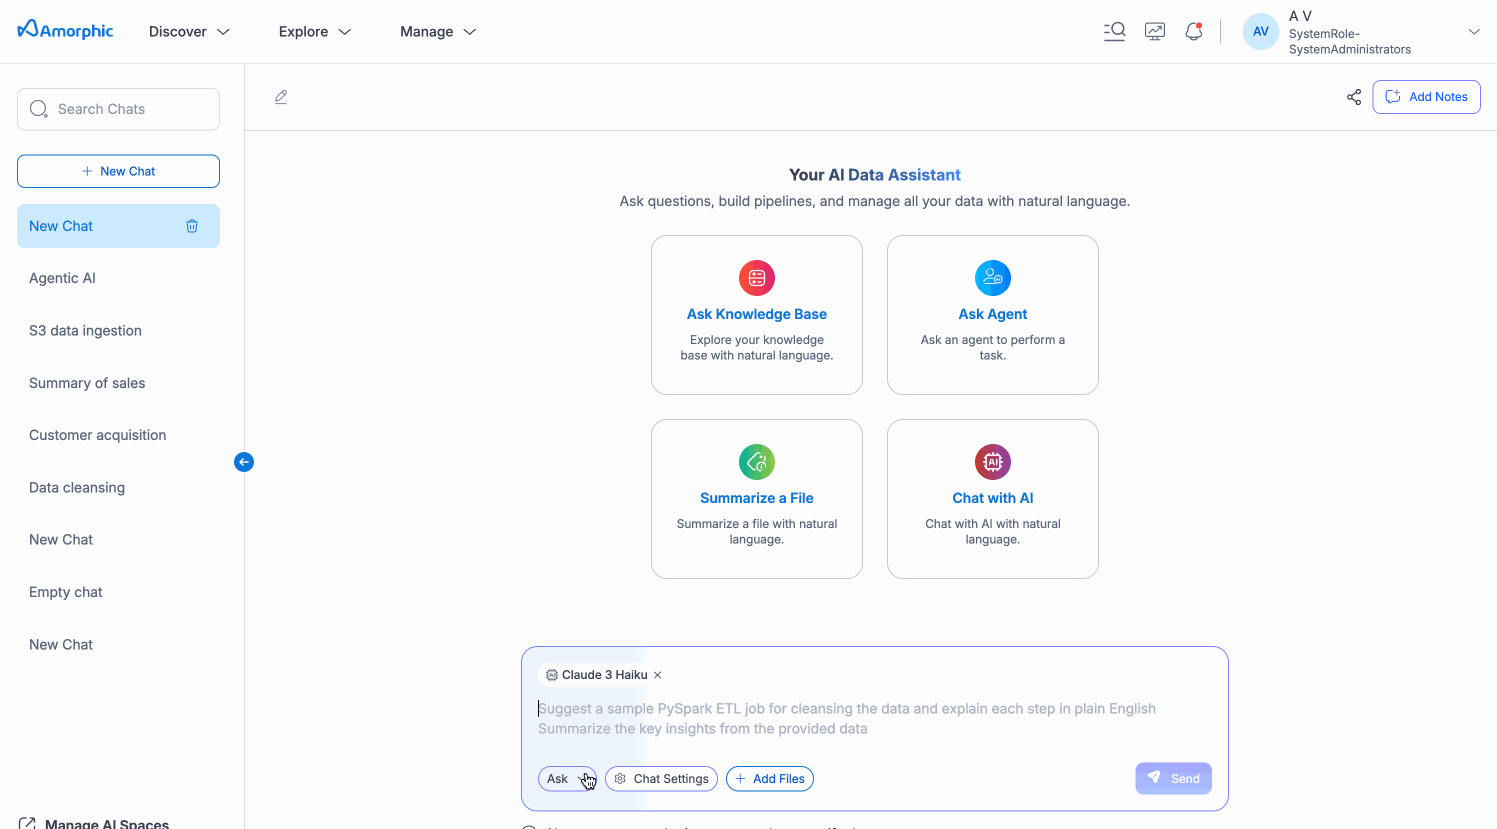1497x829 pixels.
Task: Click the Add Notes button
Action: coord(1426,97)
